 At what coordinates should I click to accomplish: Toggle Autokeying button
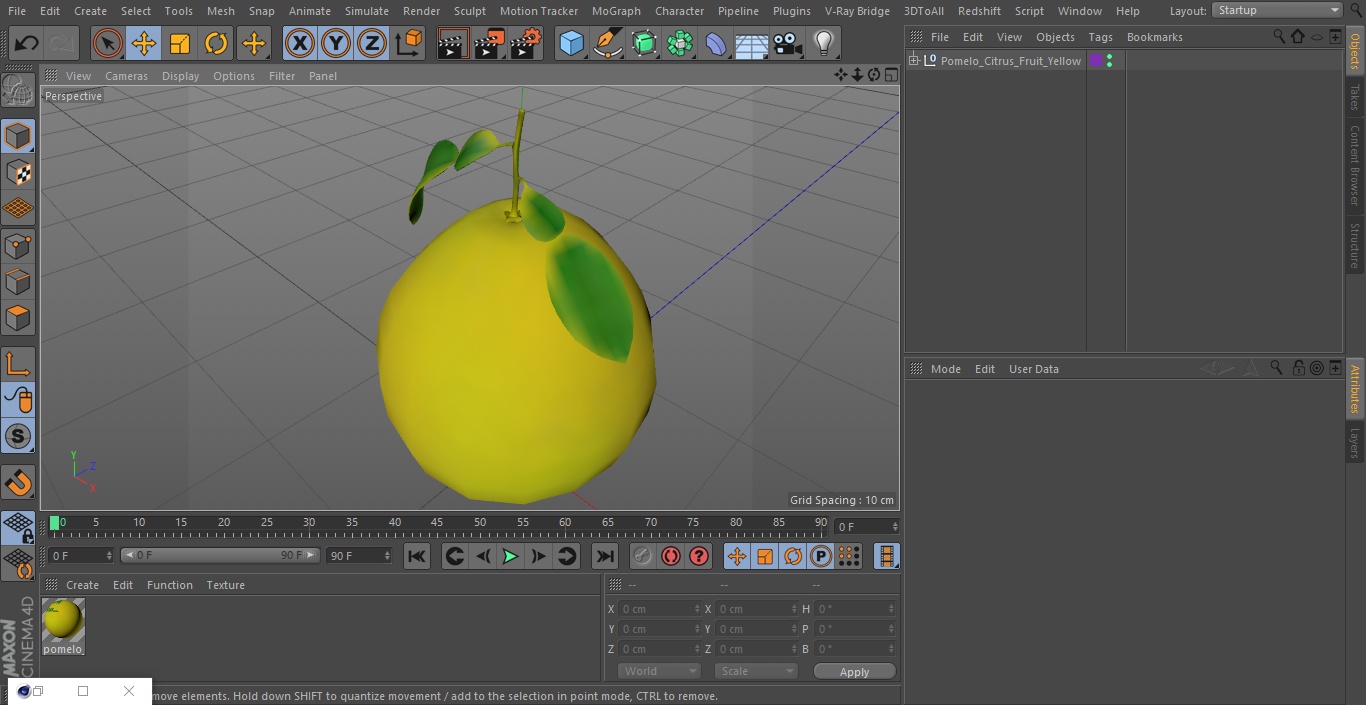click(x=671, y=556)
